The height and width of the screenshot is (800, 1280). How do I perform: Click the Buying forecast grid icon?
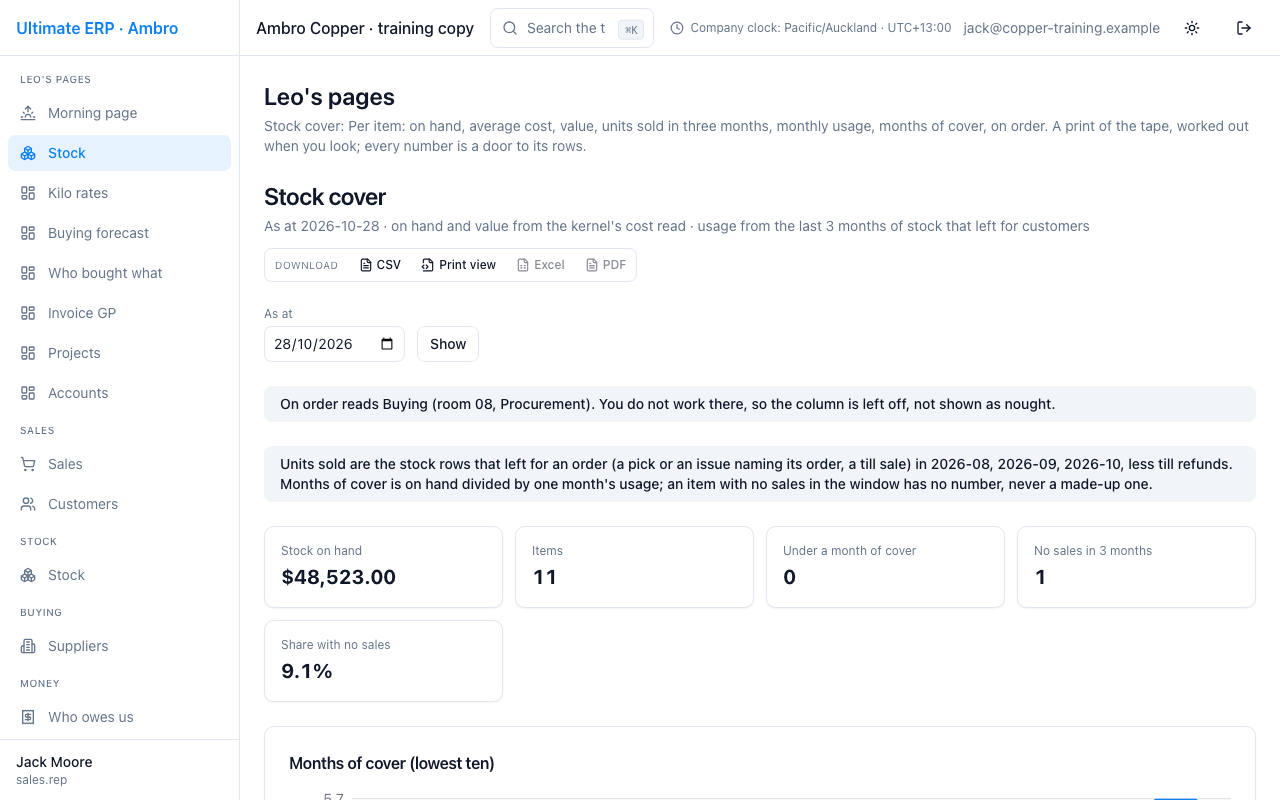[x=28, y=233]
